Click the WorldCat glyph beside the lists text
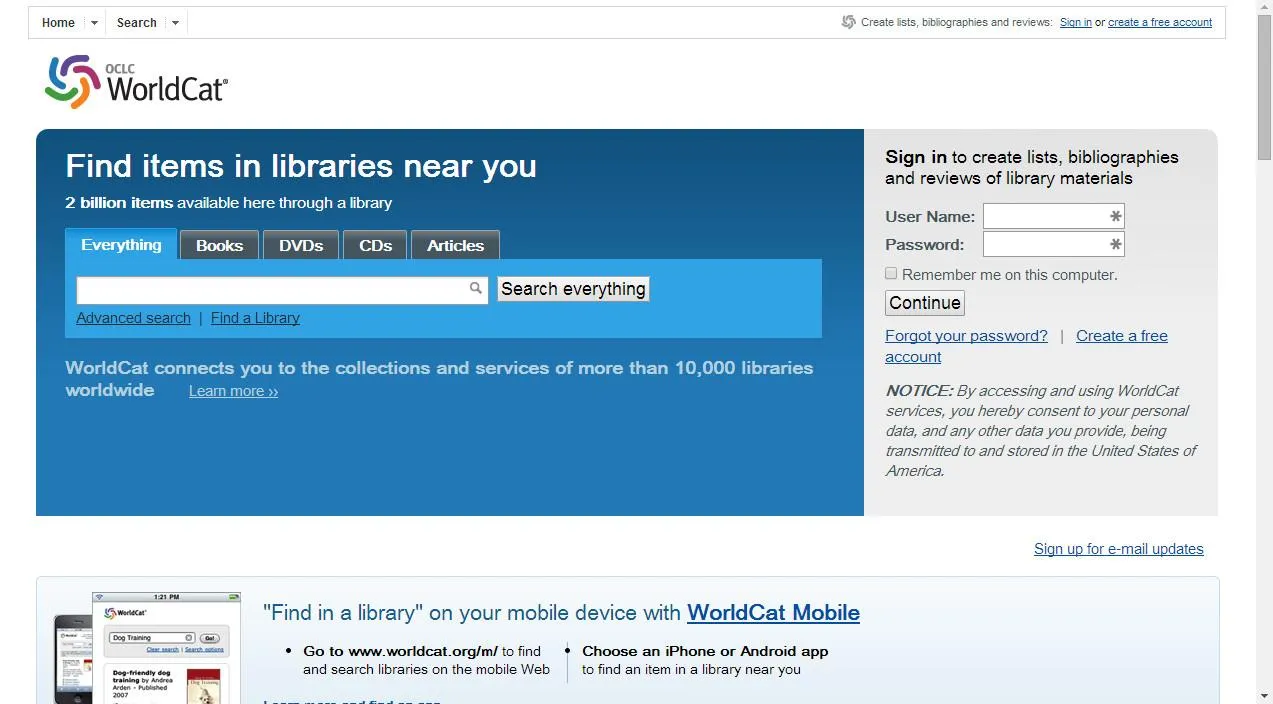Image resolution: width=1273 pixels, height=704 pixels. pyautogui.click(x=848, y=21)
